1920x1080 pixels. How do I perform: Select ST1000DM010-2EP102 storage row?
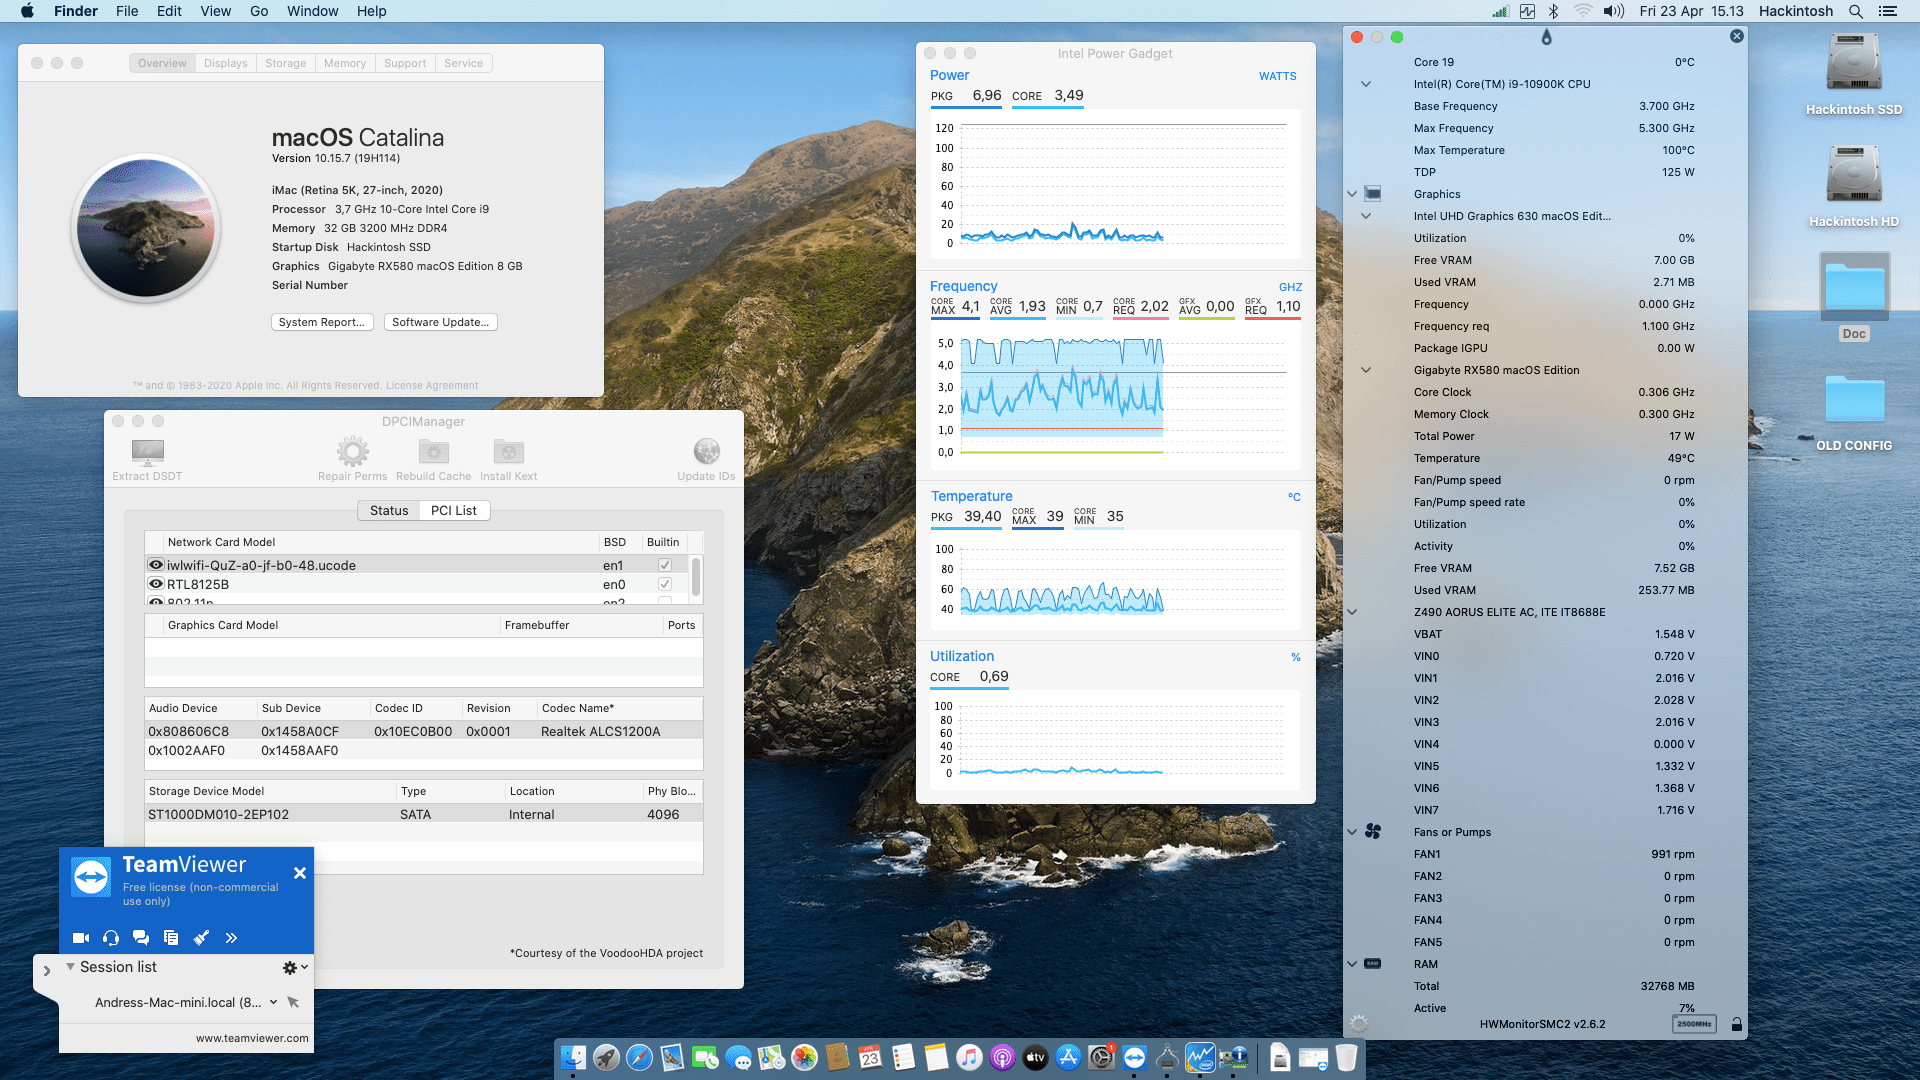pyautogui.click(x=424, y=814)
